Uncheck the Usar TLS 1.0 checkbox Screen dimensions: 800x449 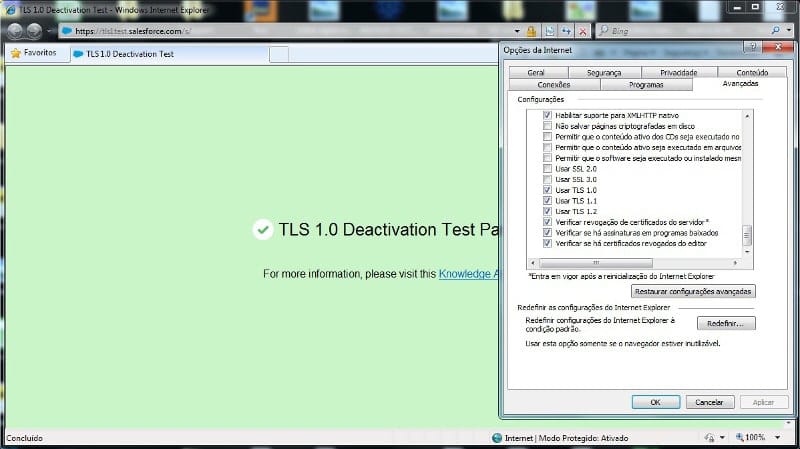tap(547, 190)
